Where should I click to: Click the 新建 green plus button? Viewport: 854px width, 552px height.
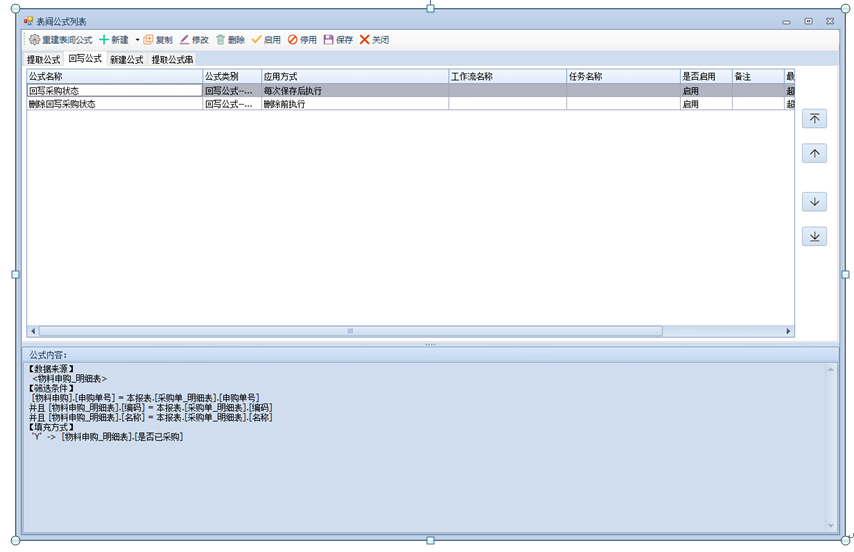coord(104,40)
